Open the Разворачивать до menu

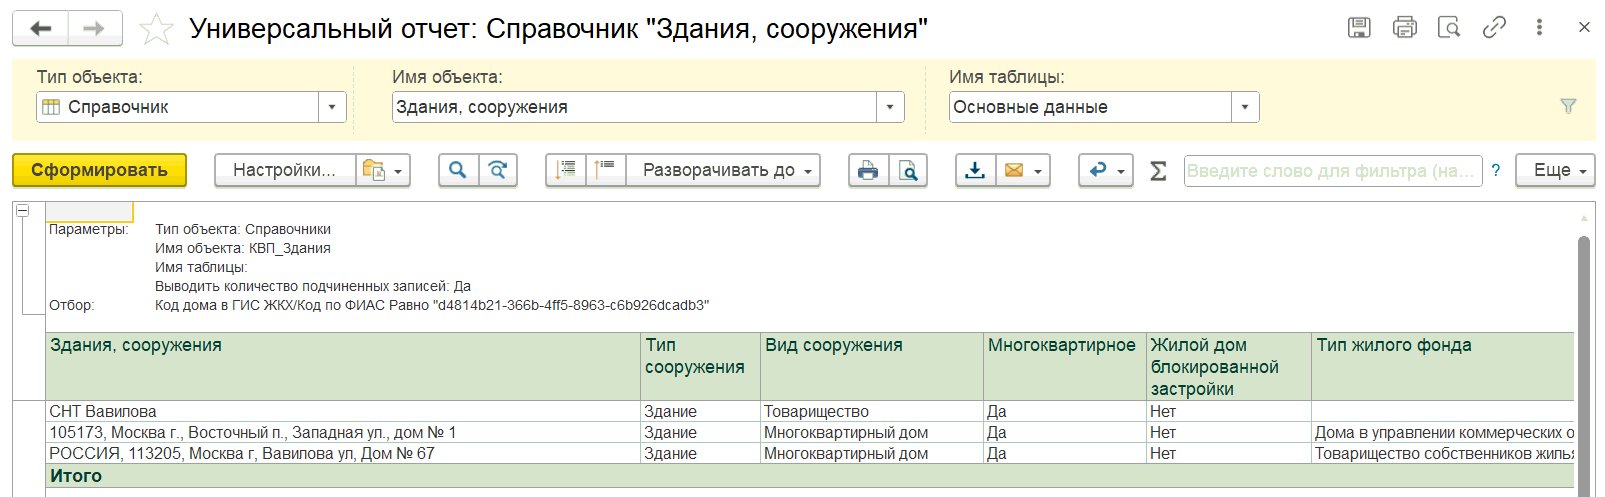coord(723,170)
